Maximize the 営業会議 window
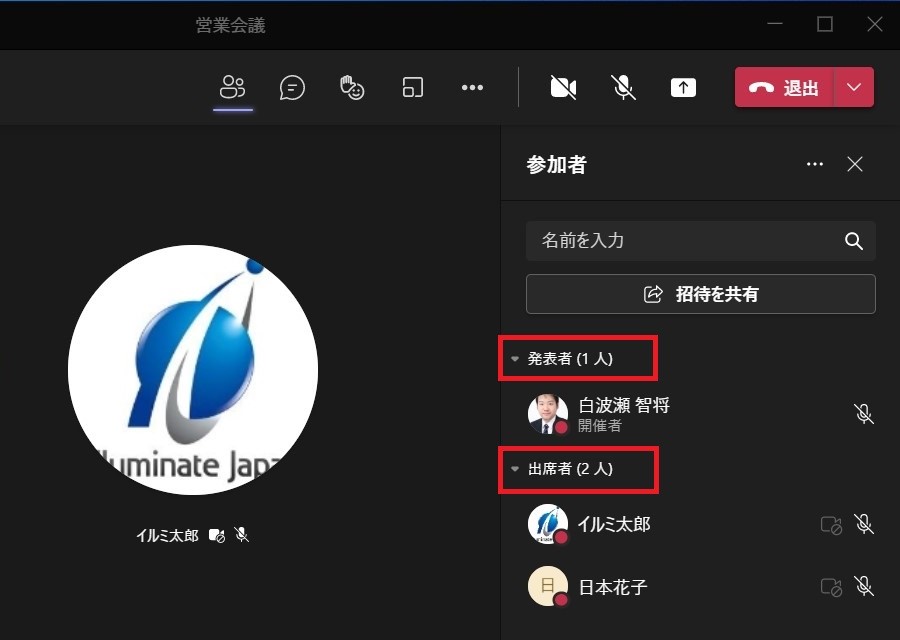The width and height of the screenshot is (900, 640). (x=825, y=24)
